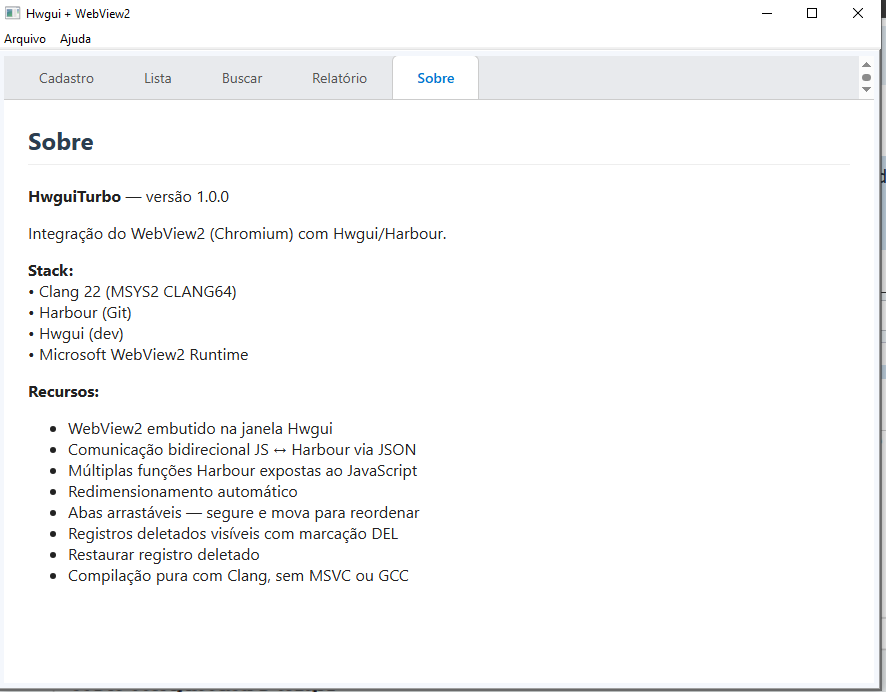886x692 pixels.
Task: Click 'Restaurar registro deletado' item
Action: pos(164,555)
